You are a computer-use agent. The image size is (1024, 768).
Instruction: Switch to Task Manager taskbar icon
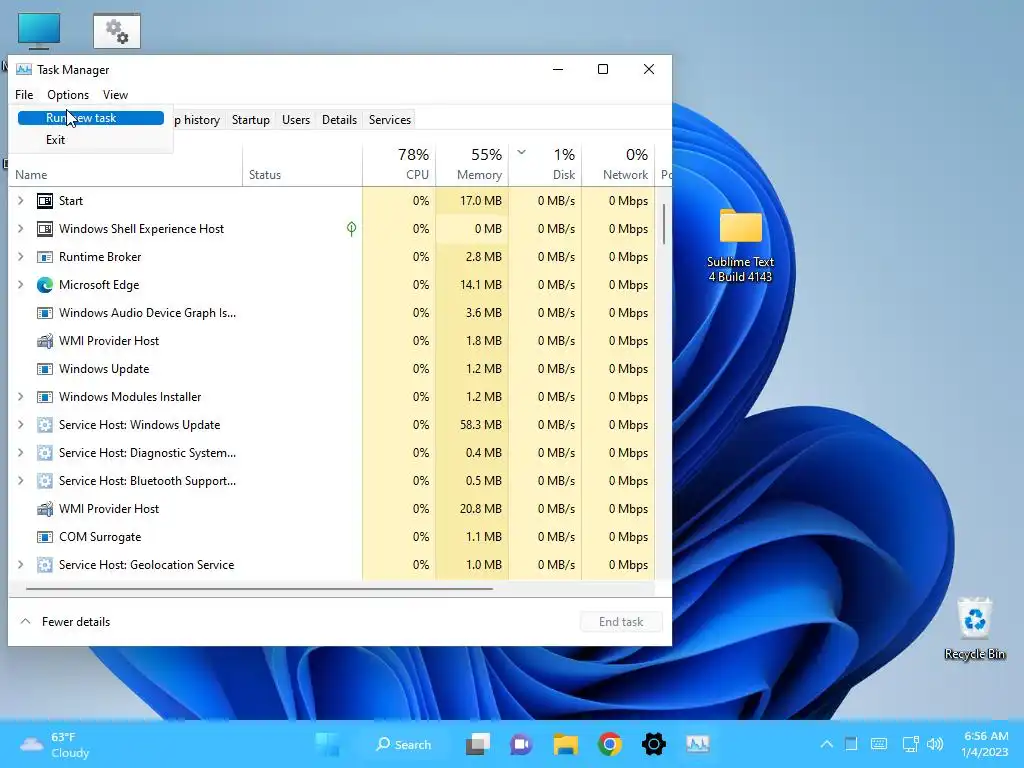click(697, 744)
